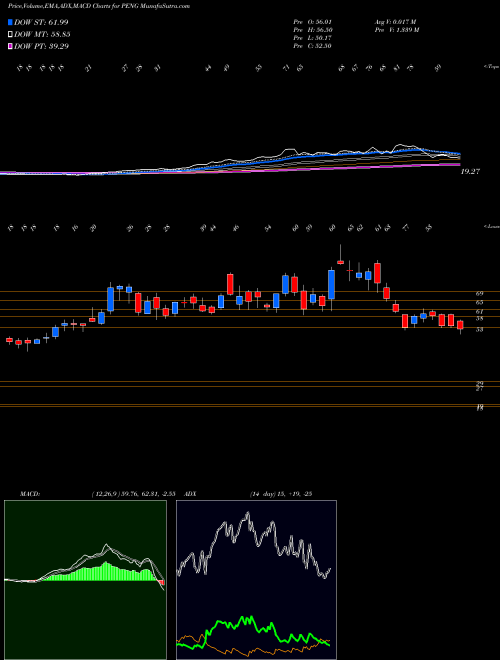500x660 pixels.
Task: Click the 19.27 label on EMA chart
Action: click(471, 172)
